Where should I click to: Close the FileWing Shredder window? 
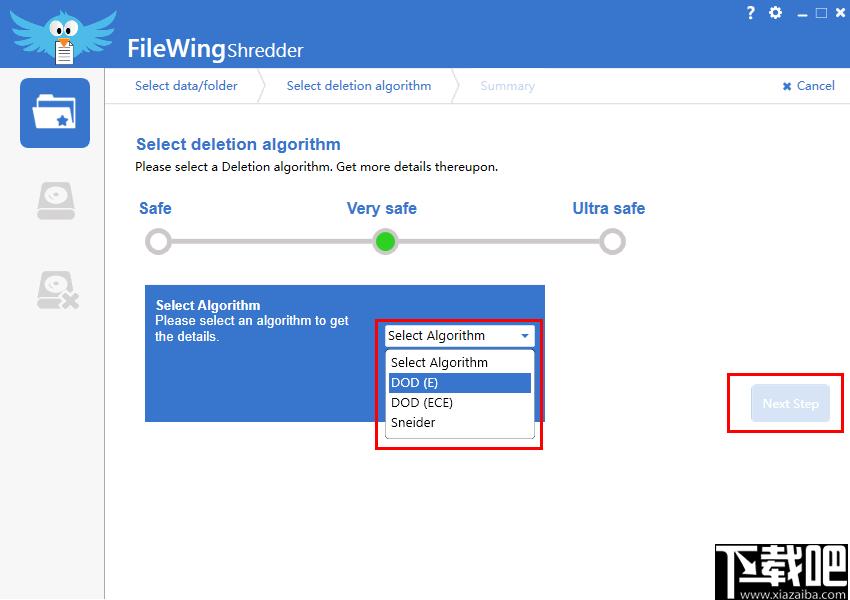841,13
